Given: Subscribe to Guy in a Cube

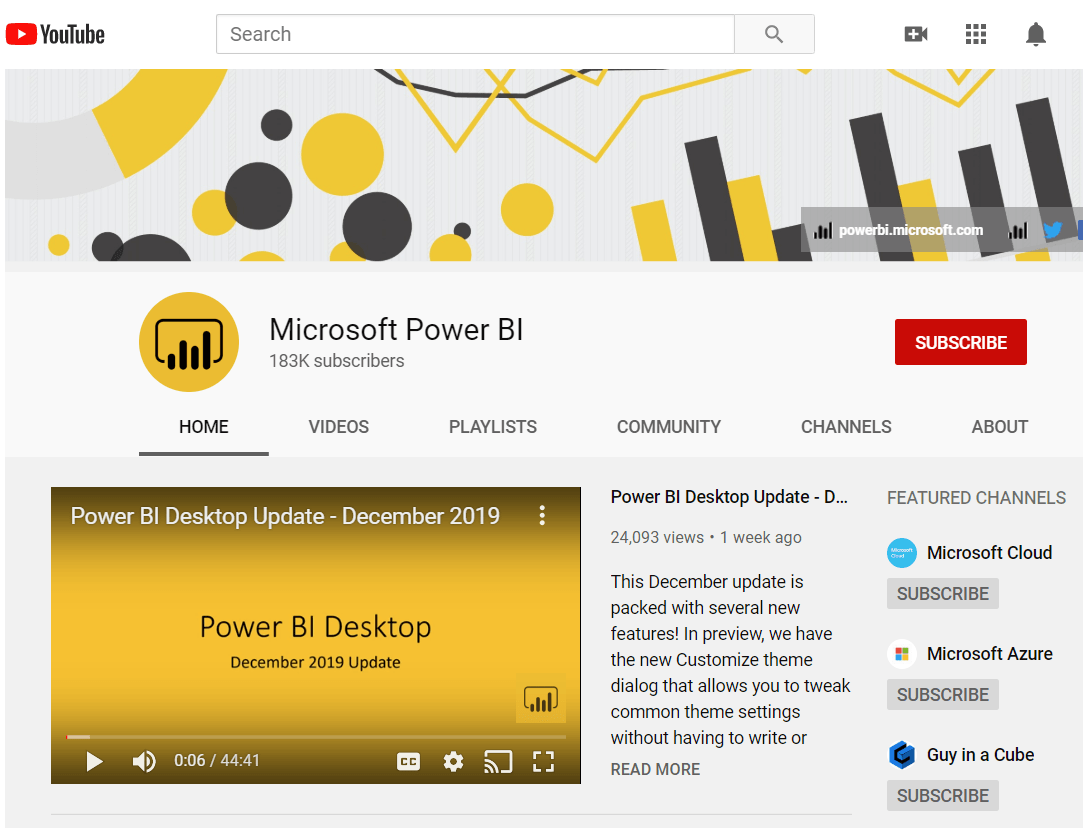Looking at the screenshot, I should [942, 795].
